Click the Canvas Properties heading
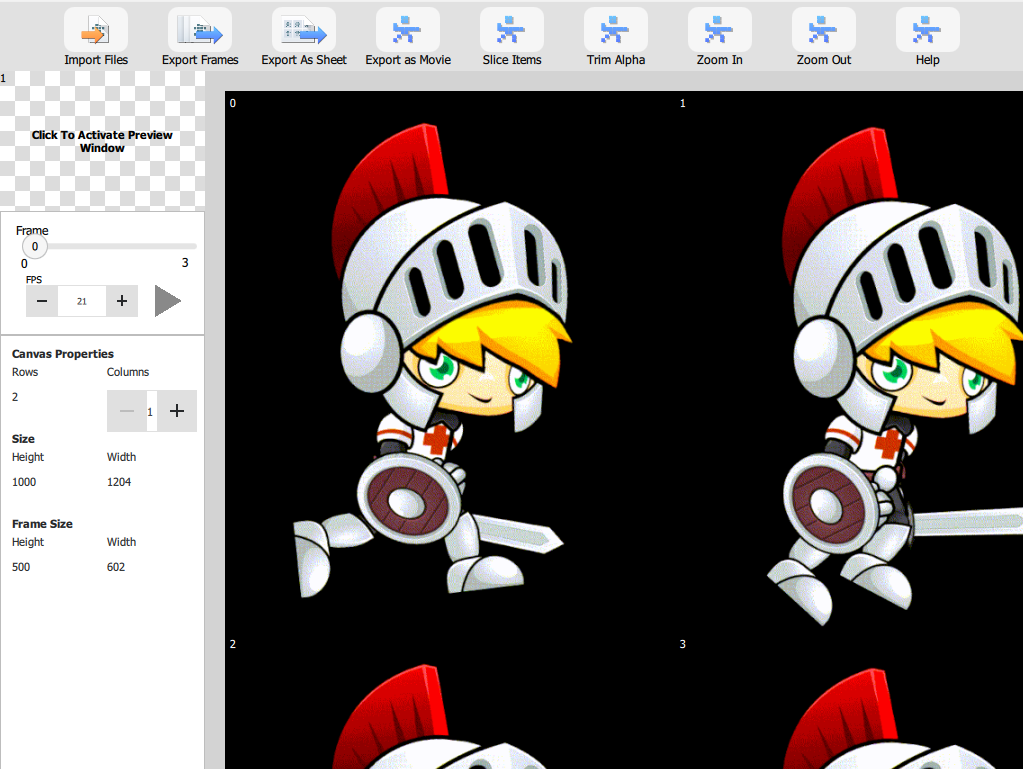 [63, 354]
